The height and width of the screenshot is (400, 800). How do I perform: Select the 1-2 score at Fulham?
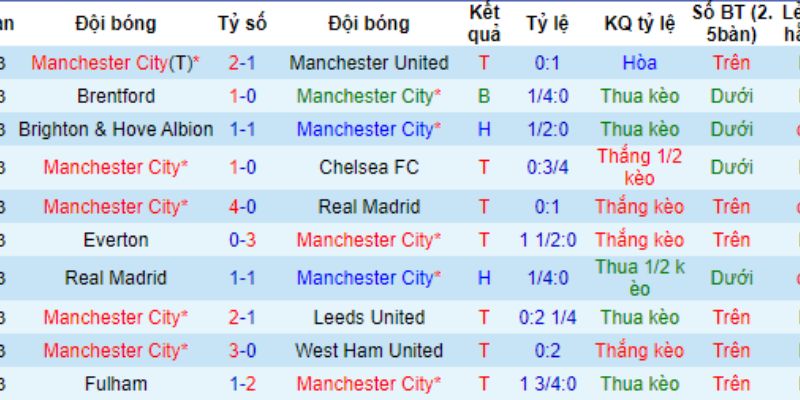click(242, 384)
